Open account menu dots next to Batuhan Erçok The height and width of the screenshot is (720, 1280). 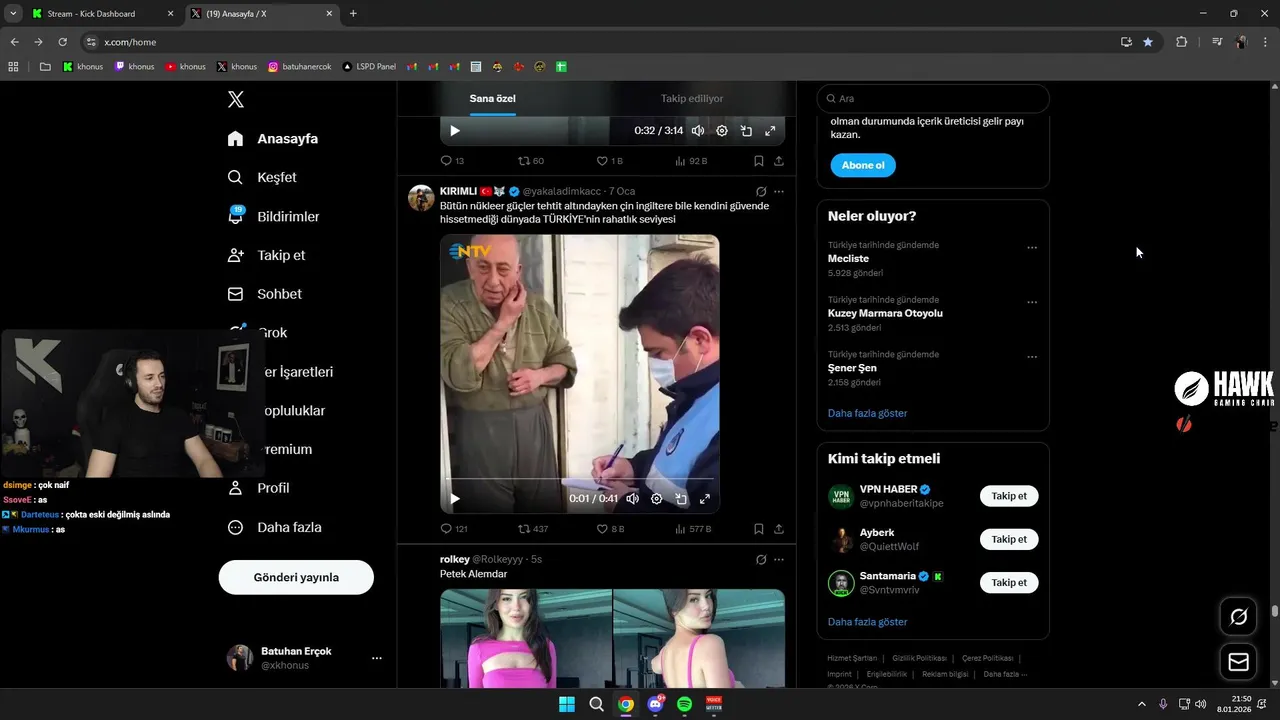click(377, 658)
